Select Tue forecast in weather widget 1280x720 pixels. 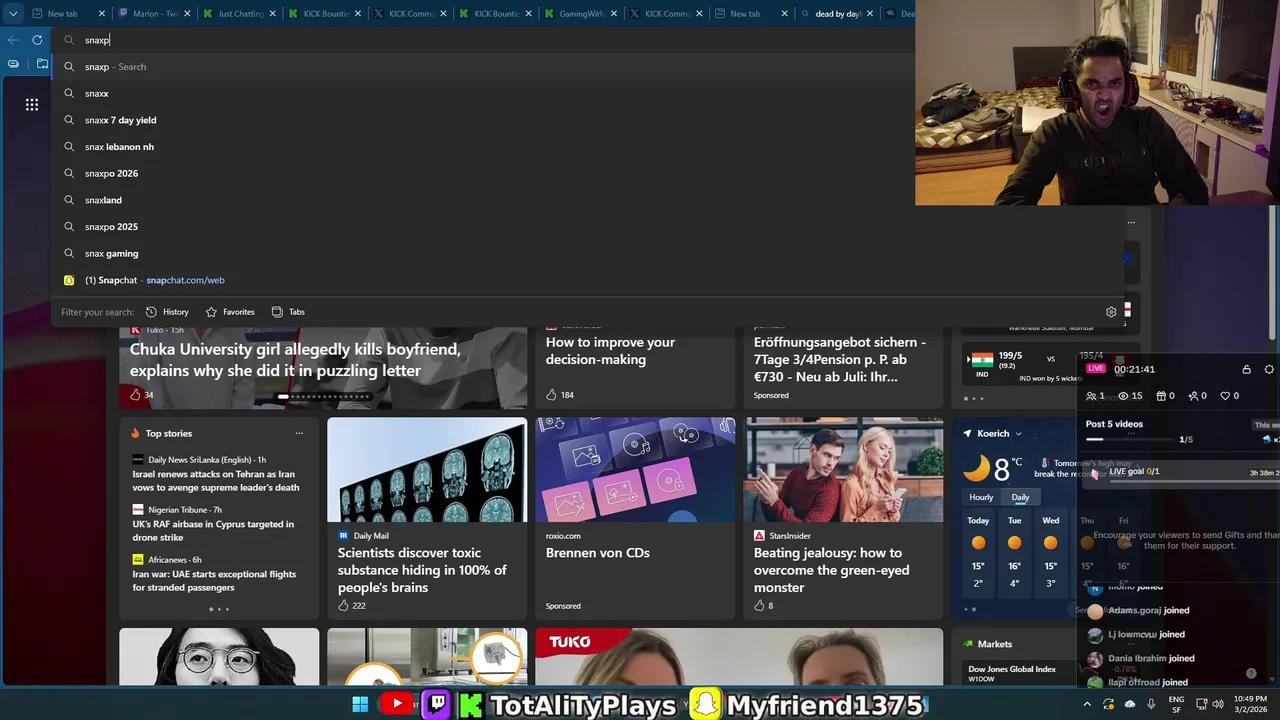tap(1014, 552)
